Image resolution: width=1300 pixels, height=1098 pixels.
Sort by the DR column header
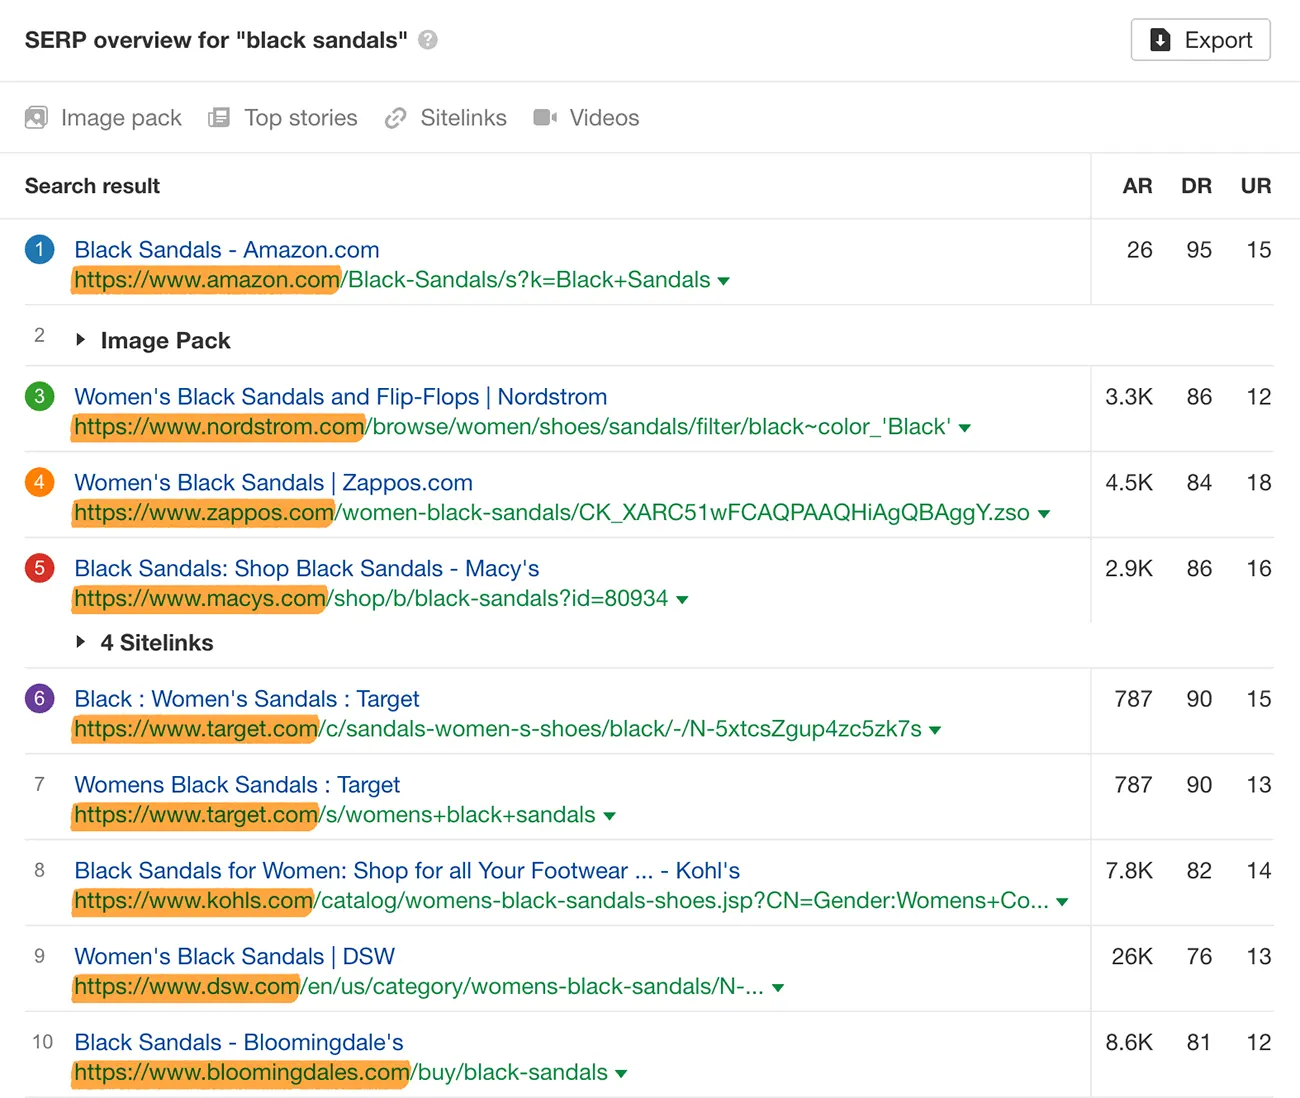(x=1196, y=186)
